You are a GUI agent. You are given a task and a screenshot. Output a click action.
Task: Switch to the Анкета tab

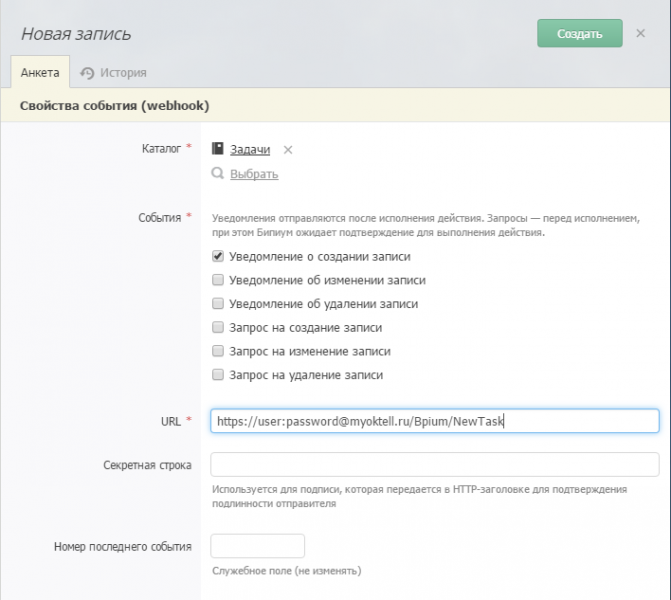[40, 72]
